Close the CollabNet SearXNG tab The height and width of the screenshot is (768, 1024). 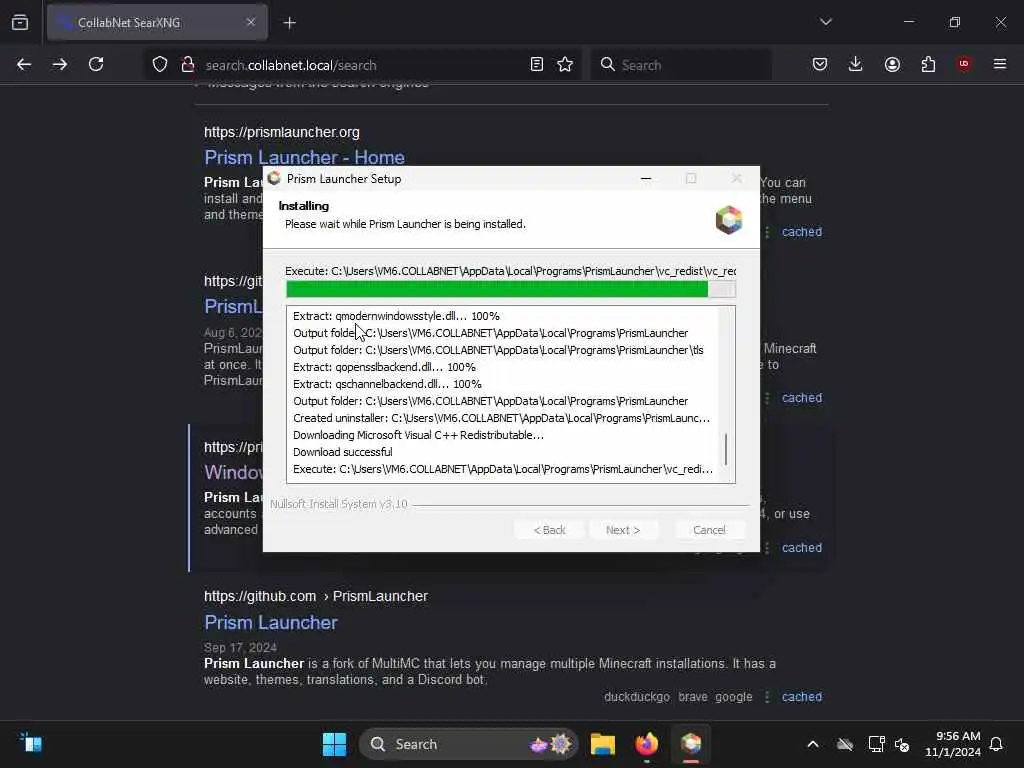pos(251,22)
